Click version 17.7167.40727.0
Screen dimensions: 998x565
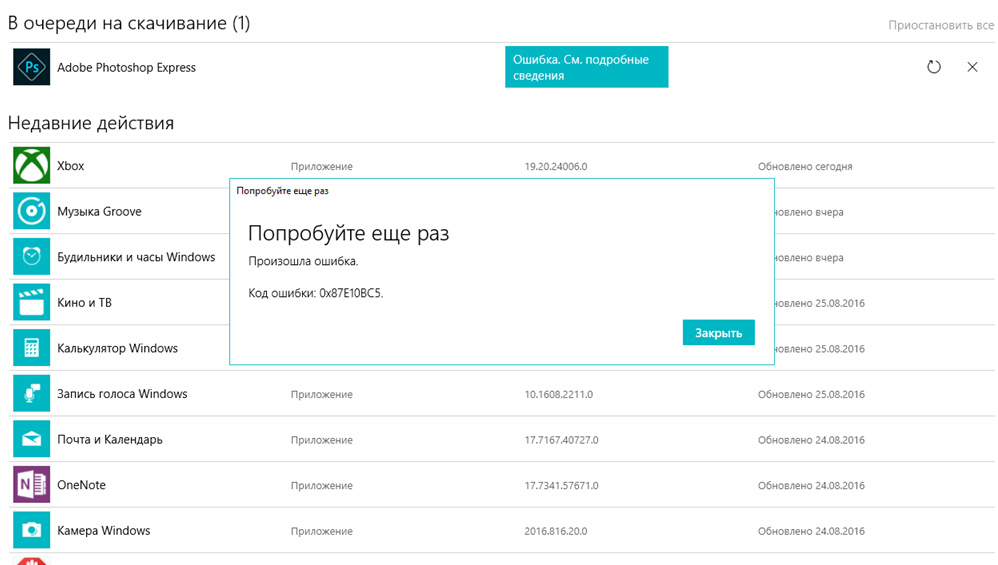(561, 440)
